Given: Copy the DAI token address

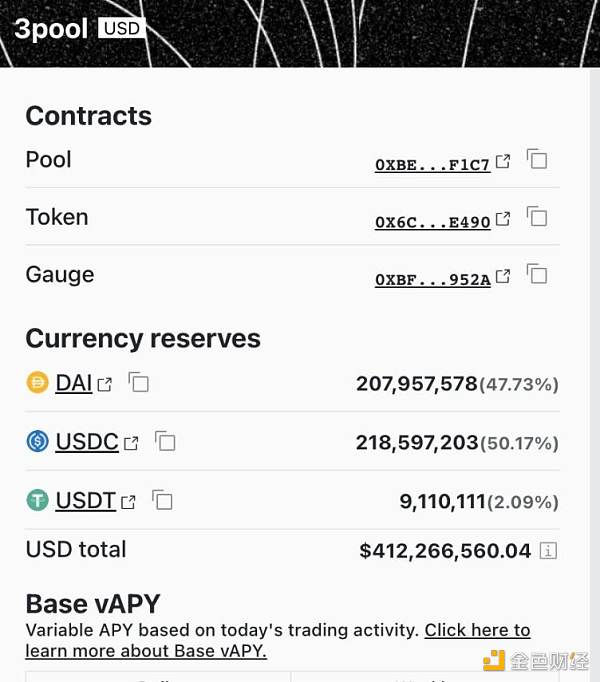Looking at the screenshot, I should point(139,383).
